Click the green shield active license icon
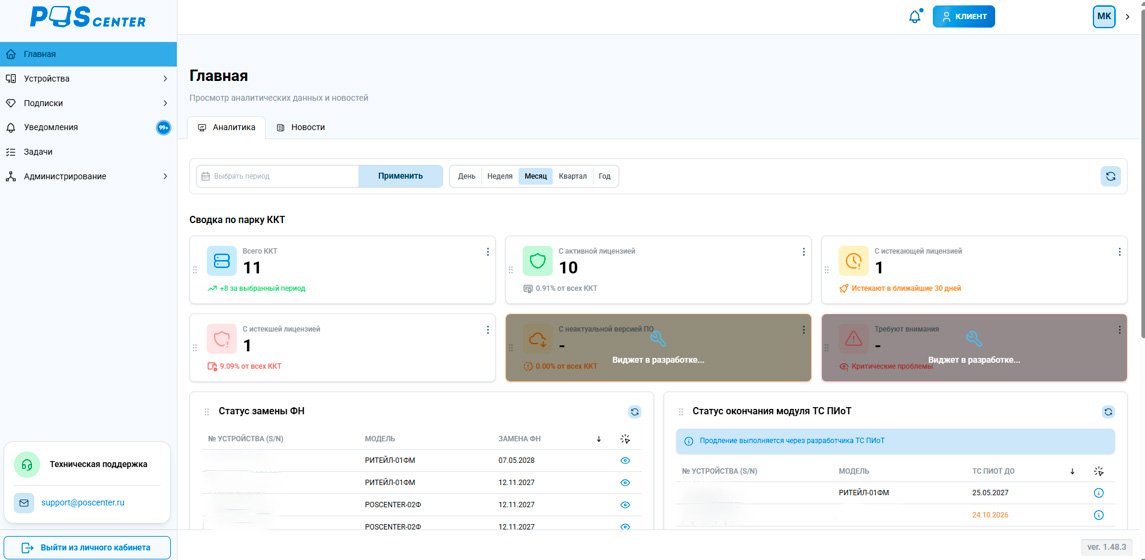Screen dimensions: 1145x560 [x=538, y=261]
